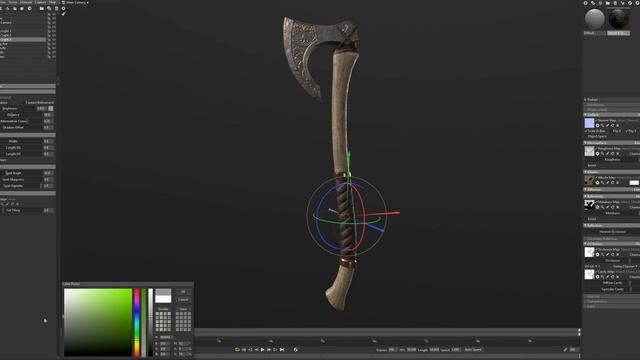Click the pencil icon at timeline right

click(x=565, y=350)
